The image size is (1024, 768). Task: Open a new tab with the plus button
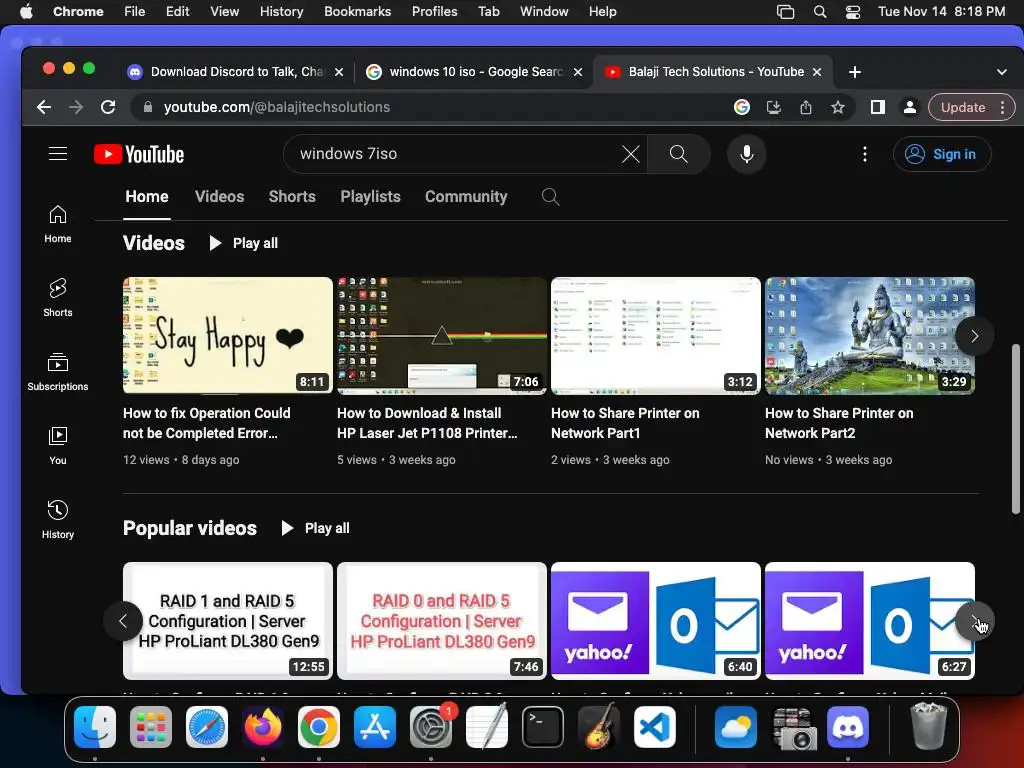coord(854,72)
